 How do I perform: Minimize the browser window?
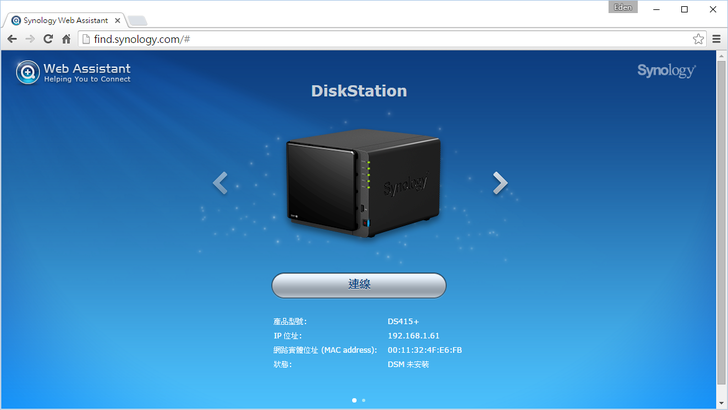coord(656,9)
